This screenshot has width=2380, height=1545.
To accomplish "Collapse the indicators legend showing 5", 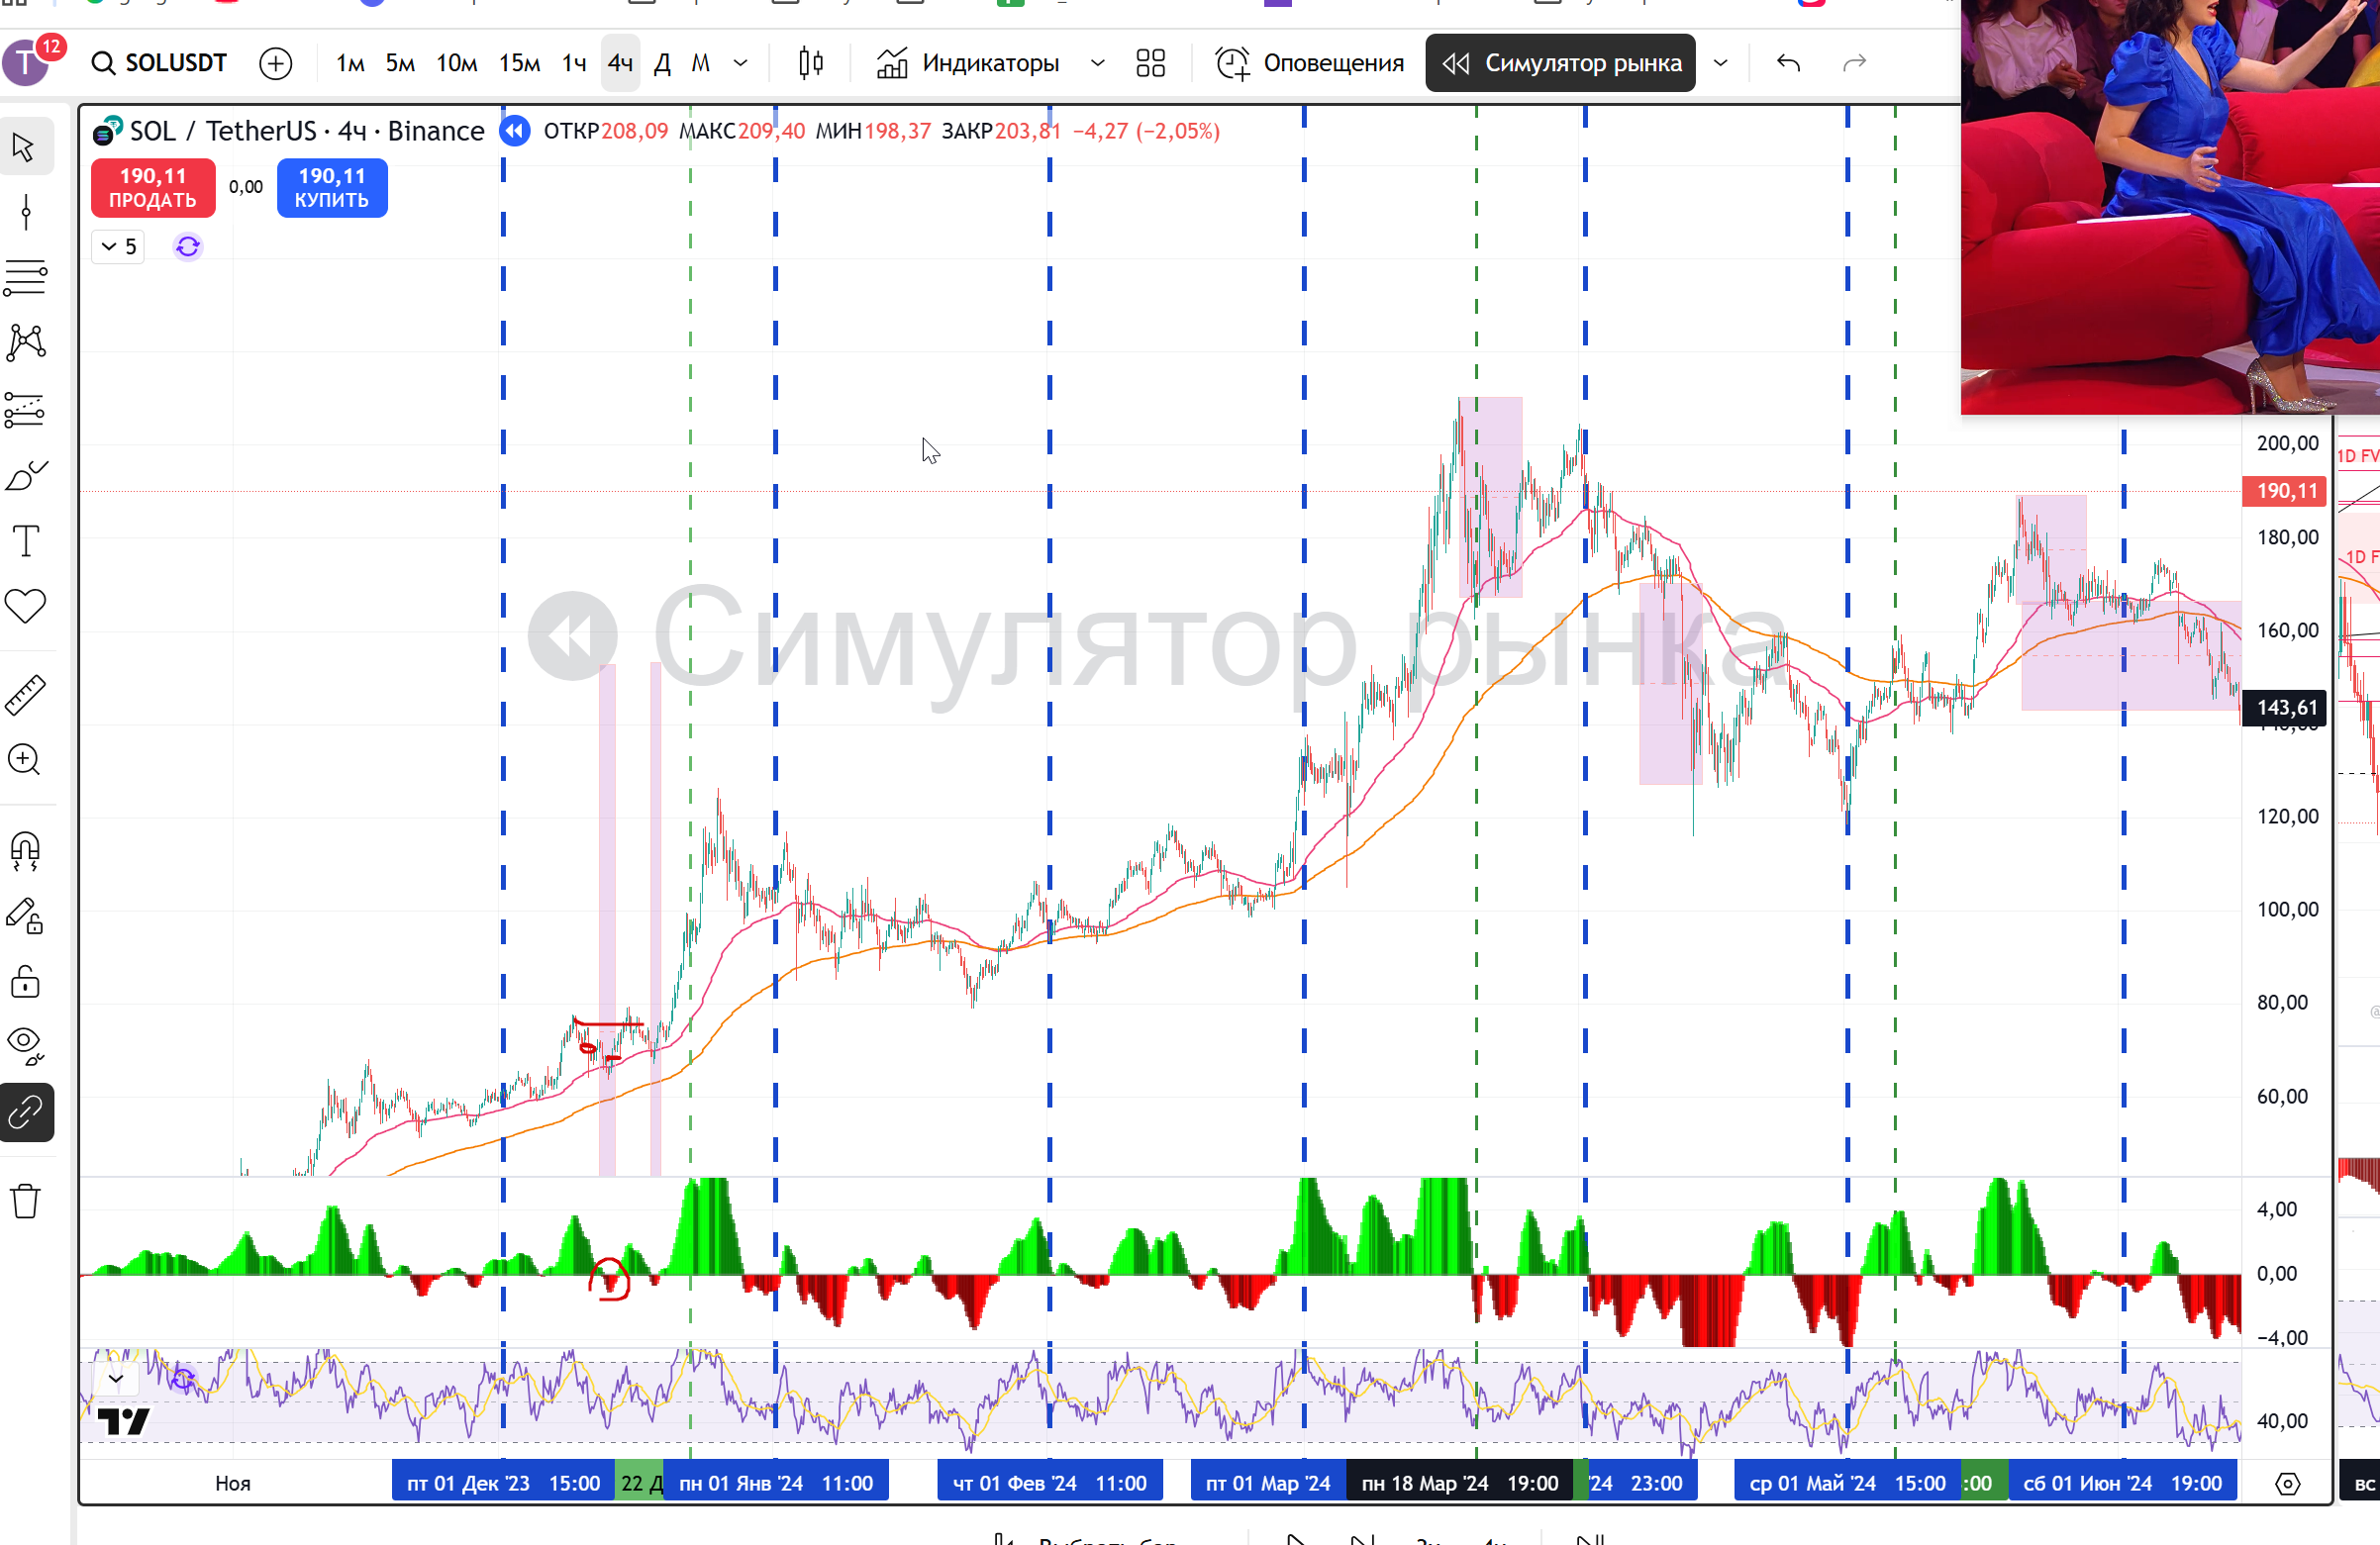I will tap(118, 246).
